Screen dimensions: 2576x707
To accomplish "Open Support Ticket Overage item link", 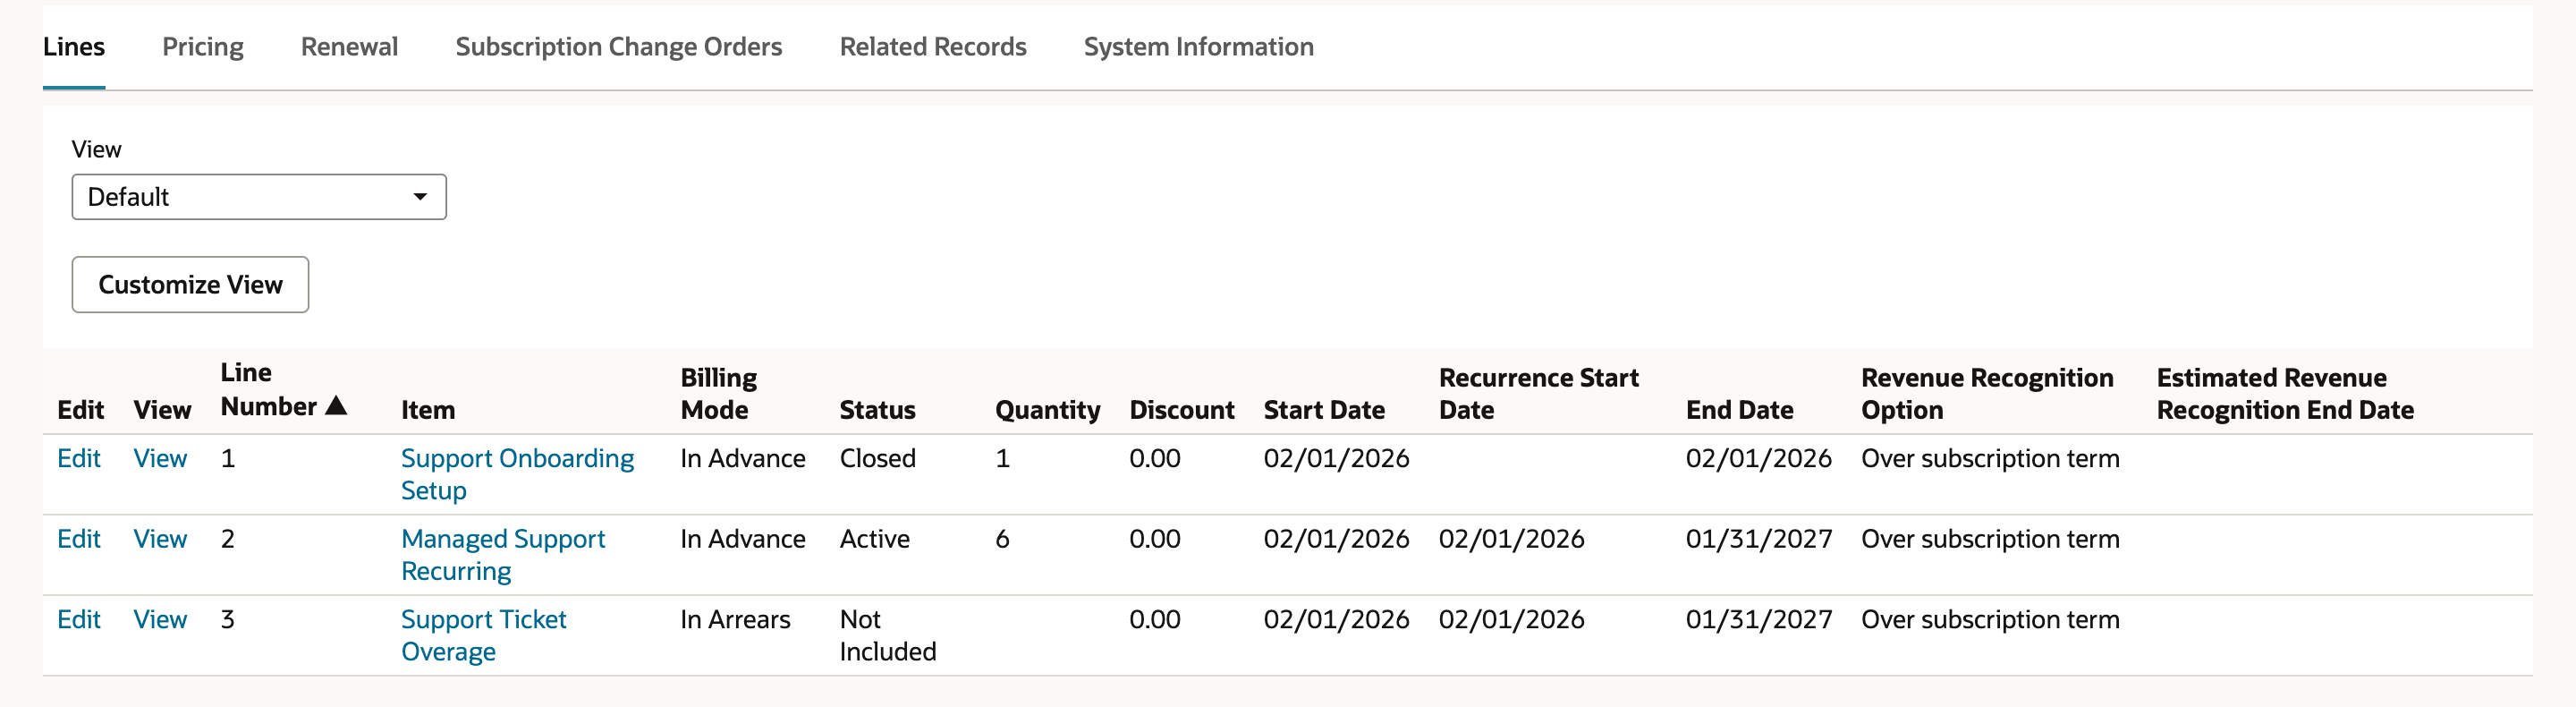I will (483, 636).
